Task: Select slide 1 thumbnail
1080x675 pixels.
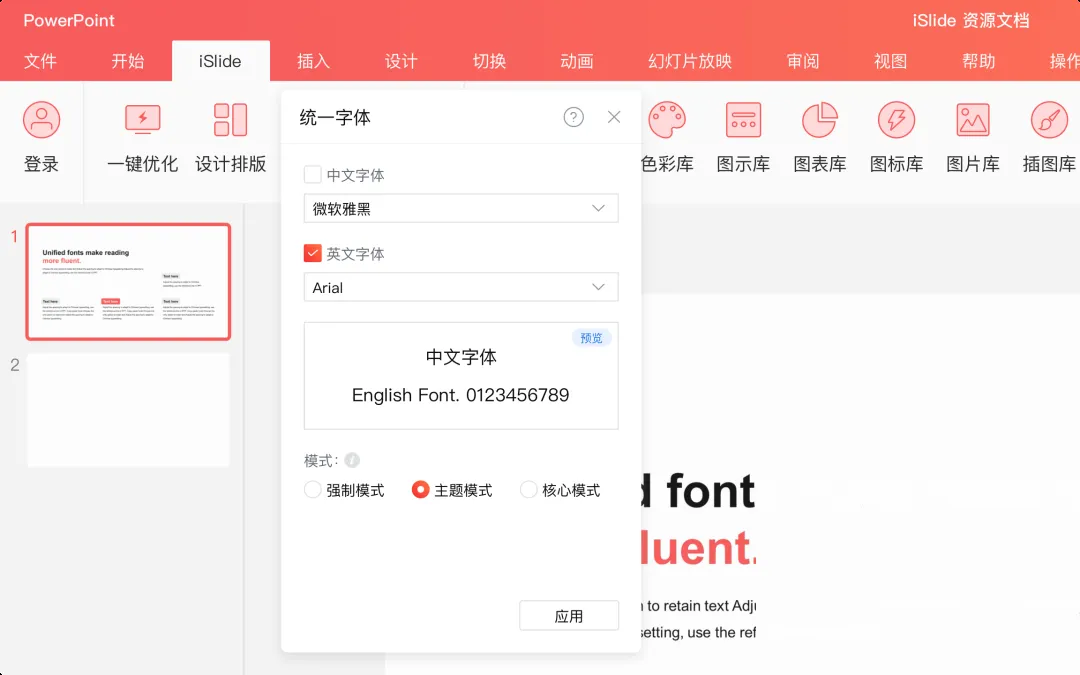Action: coord(128,282)
